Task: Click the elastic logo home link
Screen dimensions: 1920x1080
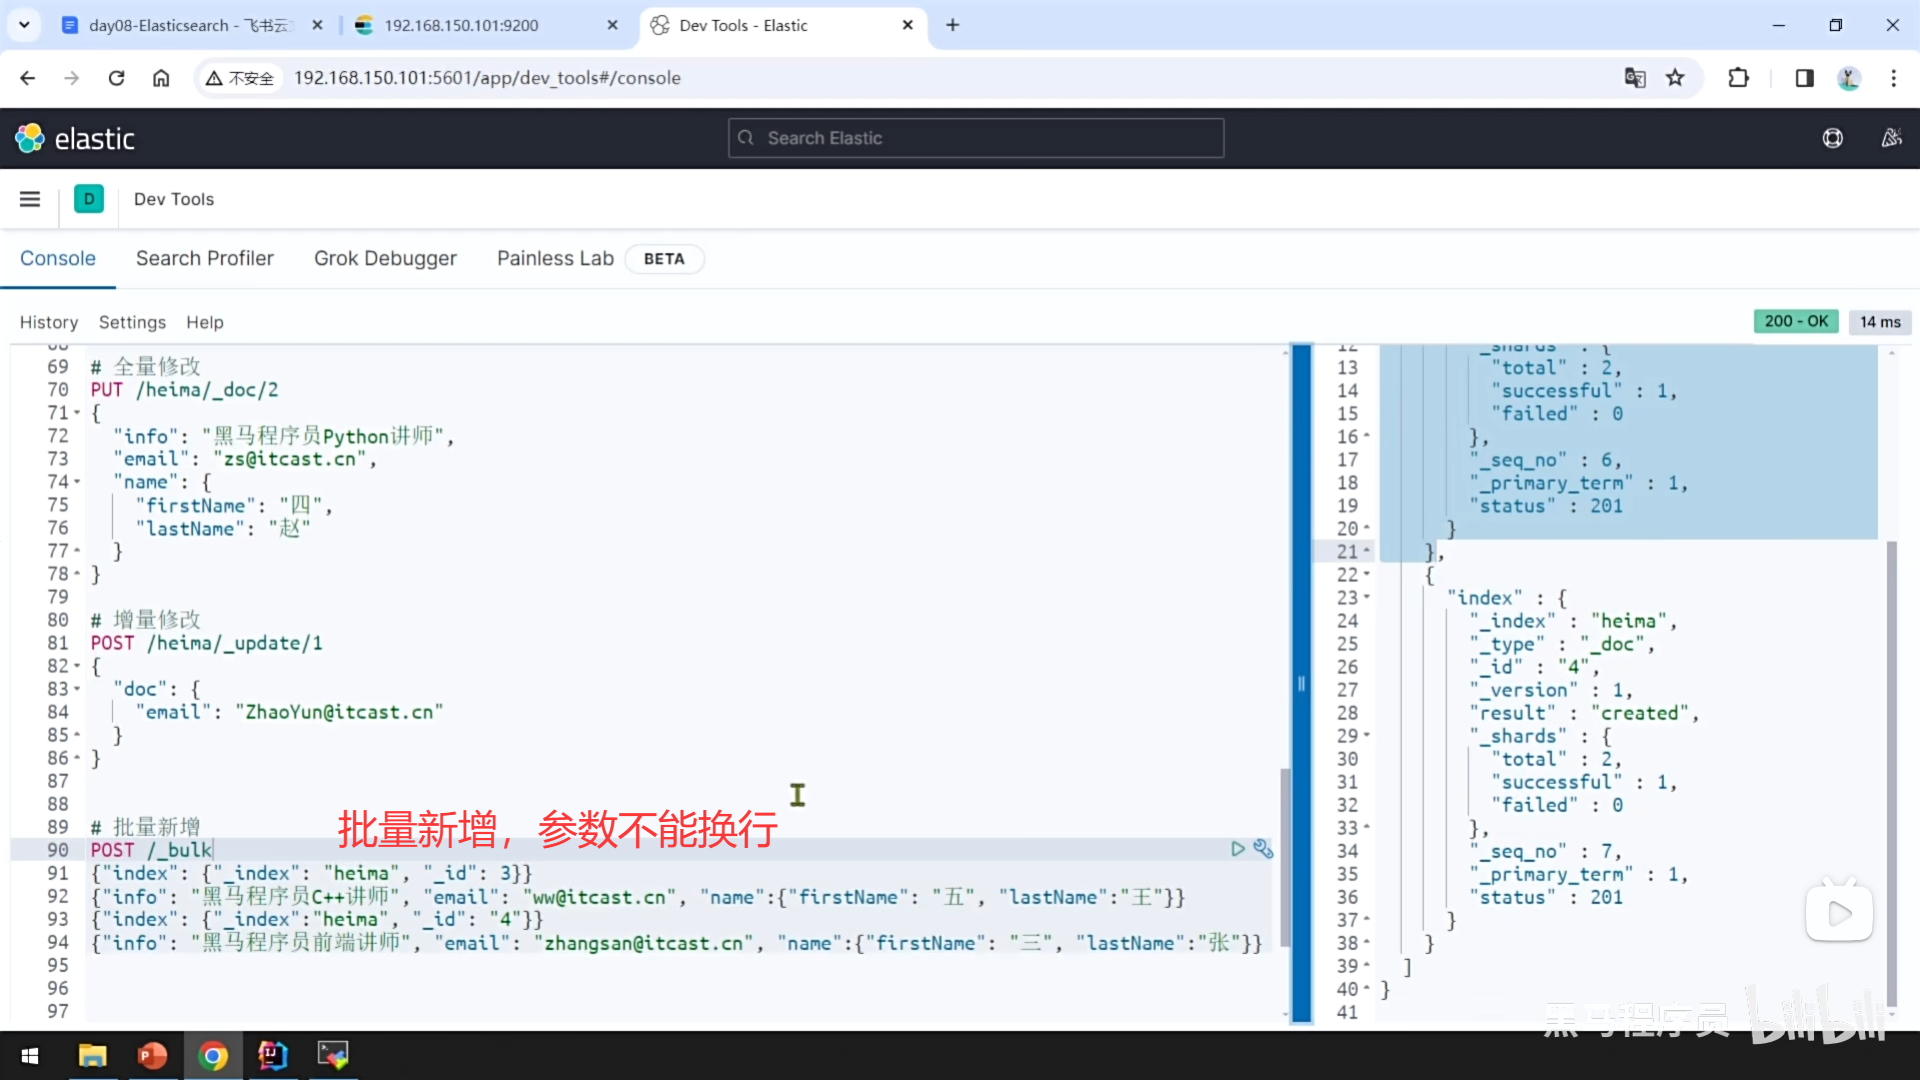Action: pos(75,138)
